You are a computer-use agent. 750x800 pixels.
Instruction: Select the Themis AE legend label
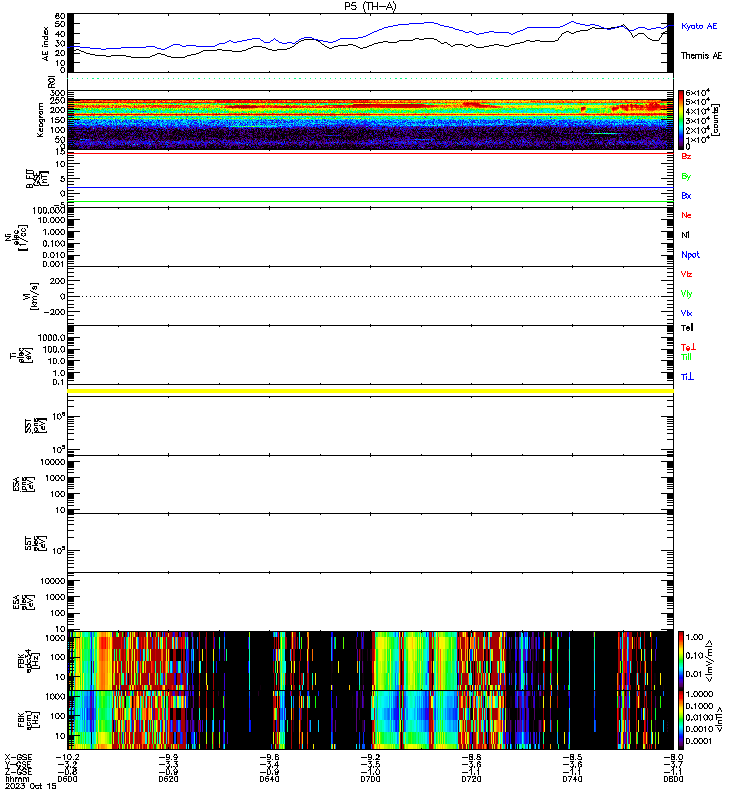[x=701, y=56]
